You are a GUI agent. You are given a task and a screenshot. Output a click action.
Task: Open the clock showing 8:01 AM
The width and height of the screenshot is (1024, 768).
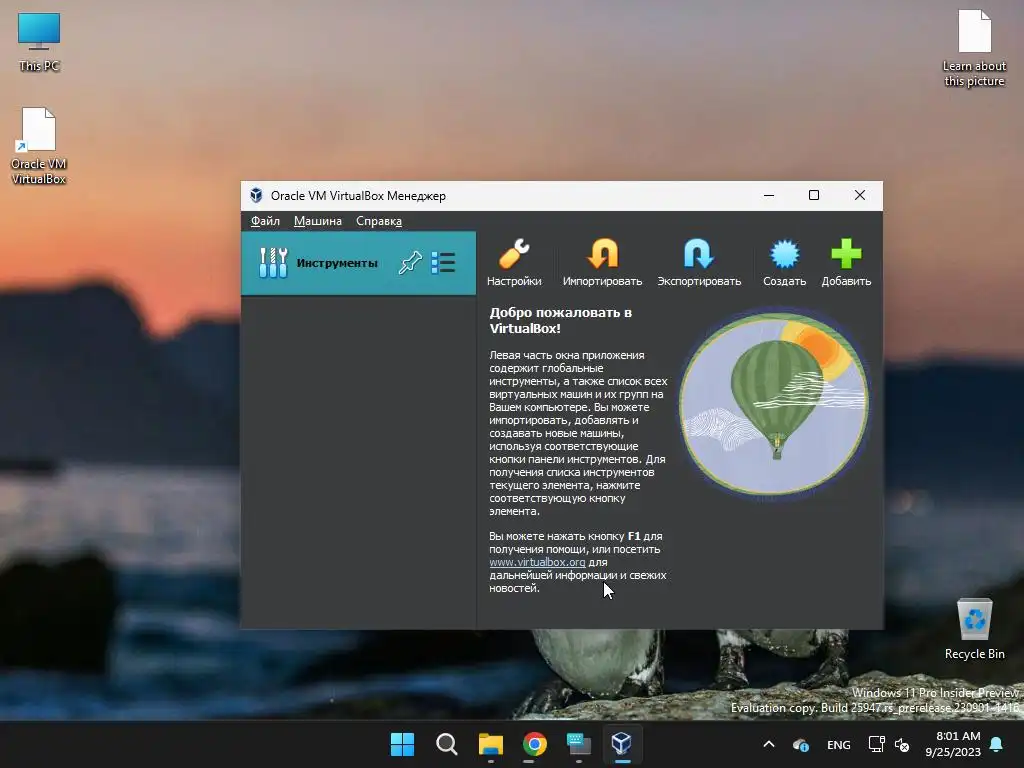(953, 744)
